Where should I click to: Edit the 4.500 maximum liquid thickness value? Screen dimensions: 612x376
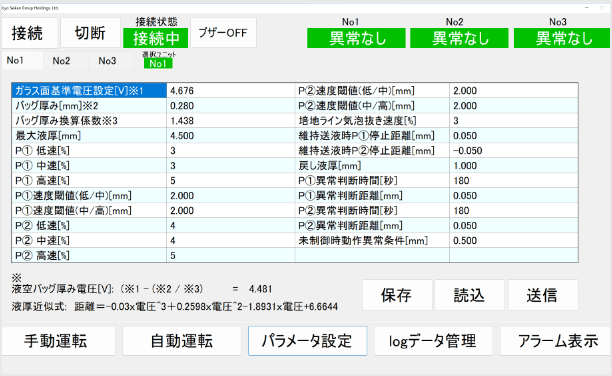(x=231, y=135)
